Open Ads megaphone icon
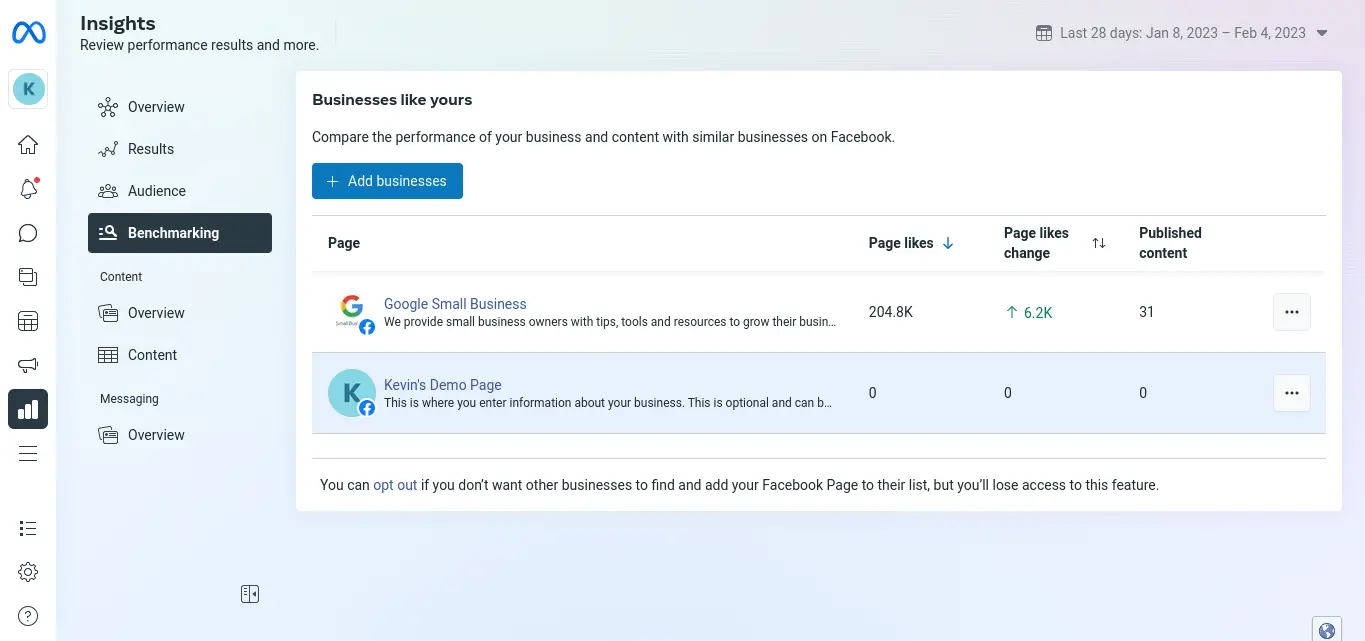1365x641 pixels. [x=28, y=365]
